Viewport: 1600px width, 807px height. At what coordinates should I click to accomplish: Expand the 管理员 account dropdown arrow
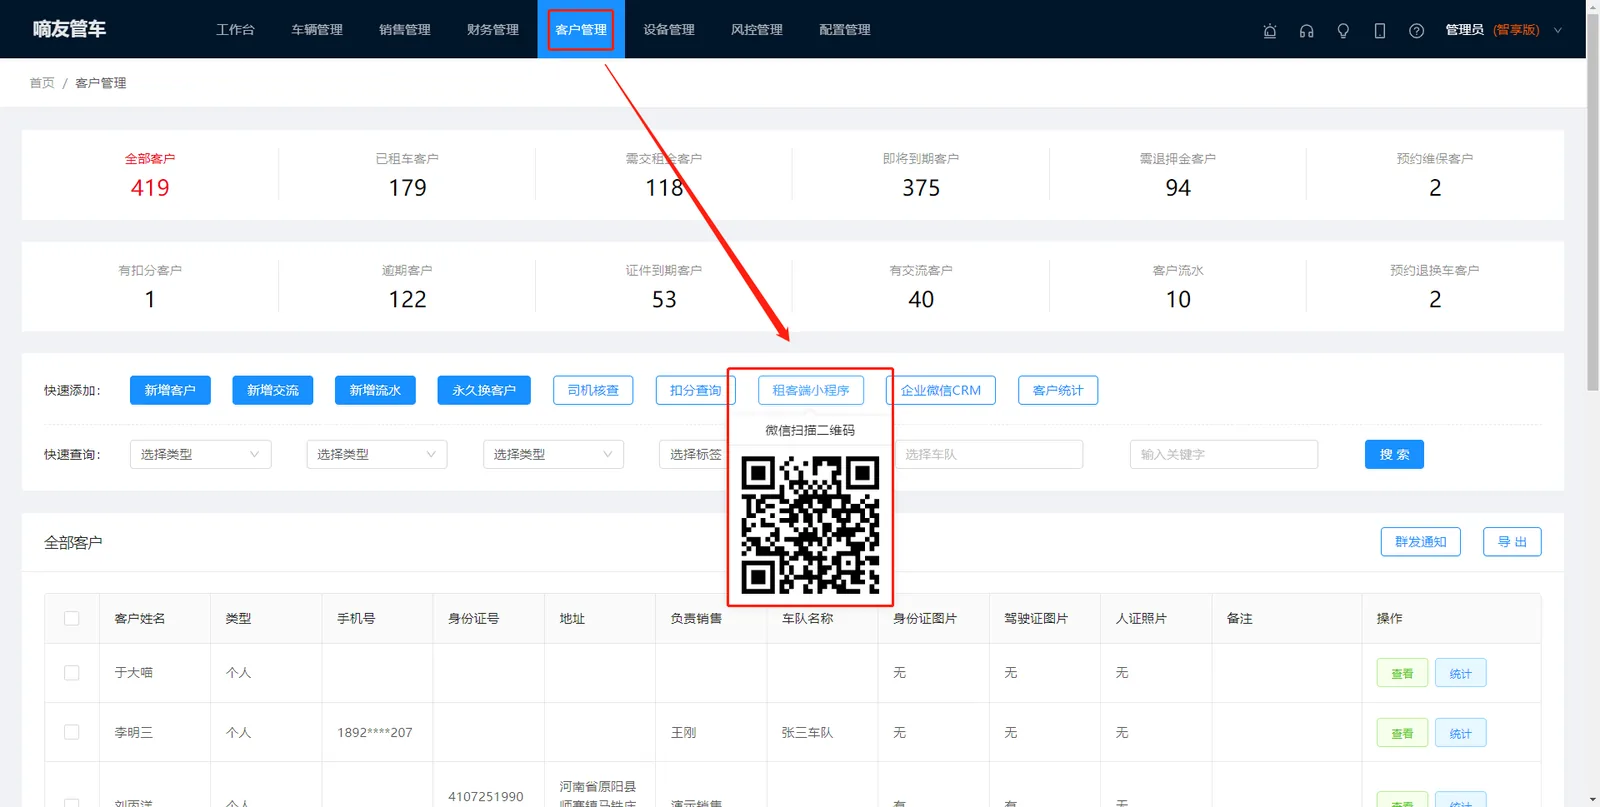1557,30
